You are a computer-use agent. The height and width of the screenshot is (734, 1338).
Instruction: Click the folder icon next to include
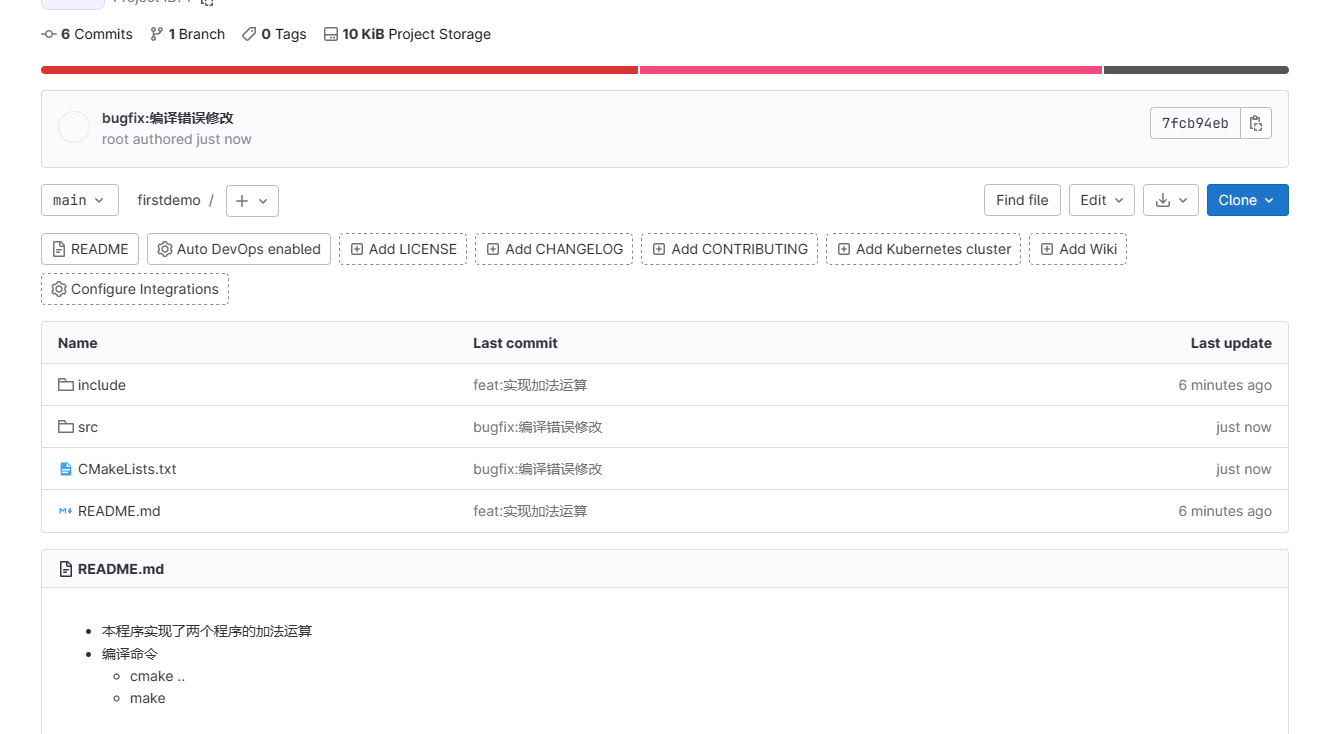tap(66, 385)
